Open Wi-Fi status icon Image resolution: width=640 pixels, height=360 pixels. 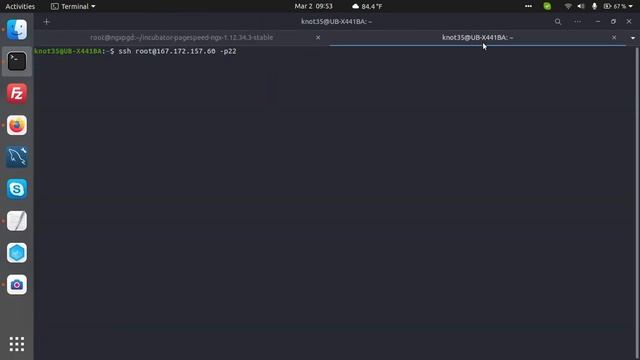pyautogui.click(x=568, y=6)
